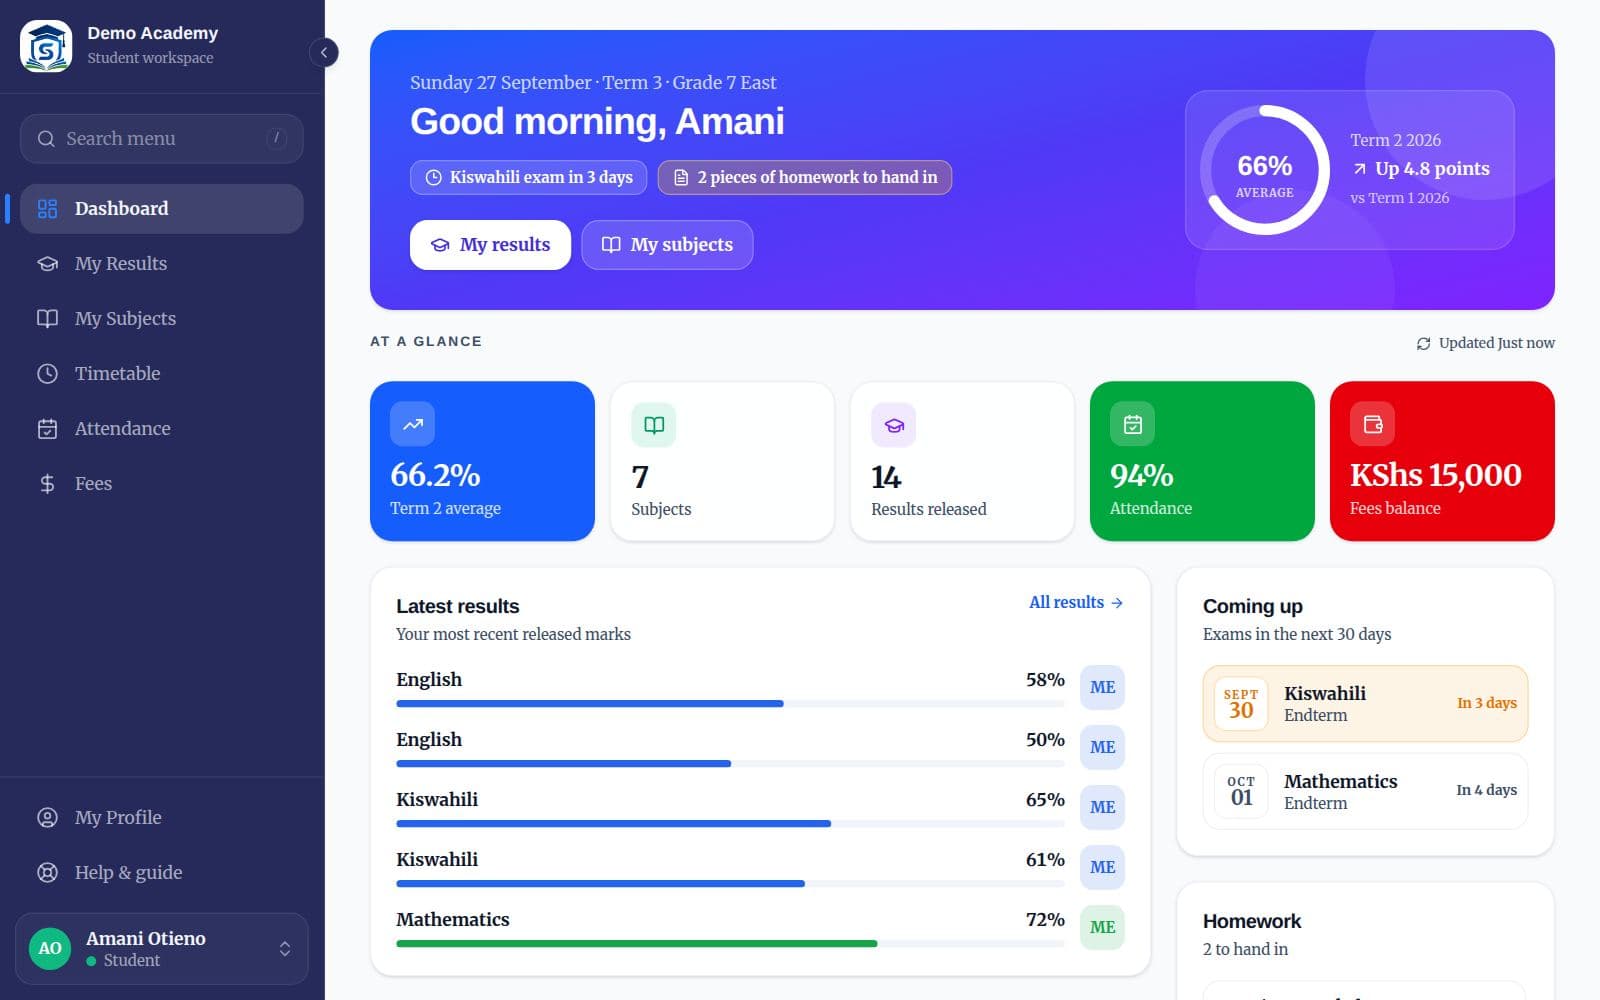
Task: Click the Help & guide lifebuoy icon
Action: [x=47, y=873]
